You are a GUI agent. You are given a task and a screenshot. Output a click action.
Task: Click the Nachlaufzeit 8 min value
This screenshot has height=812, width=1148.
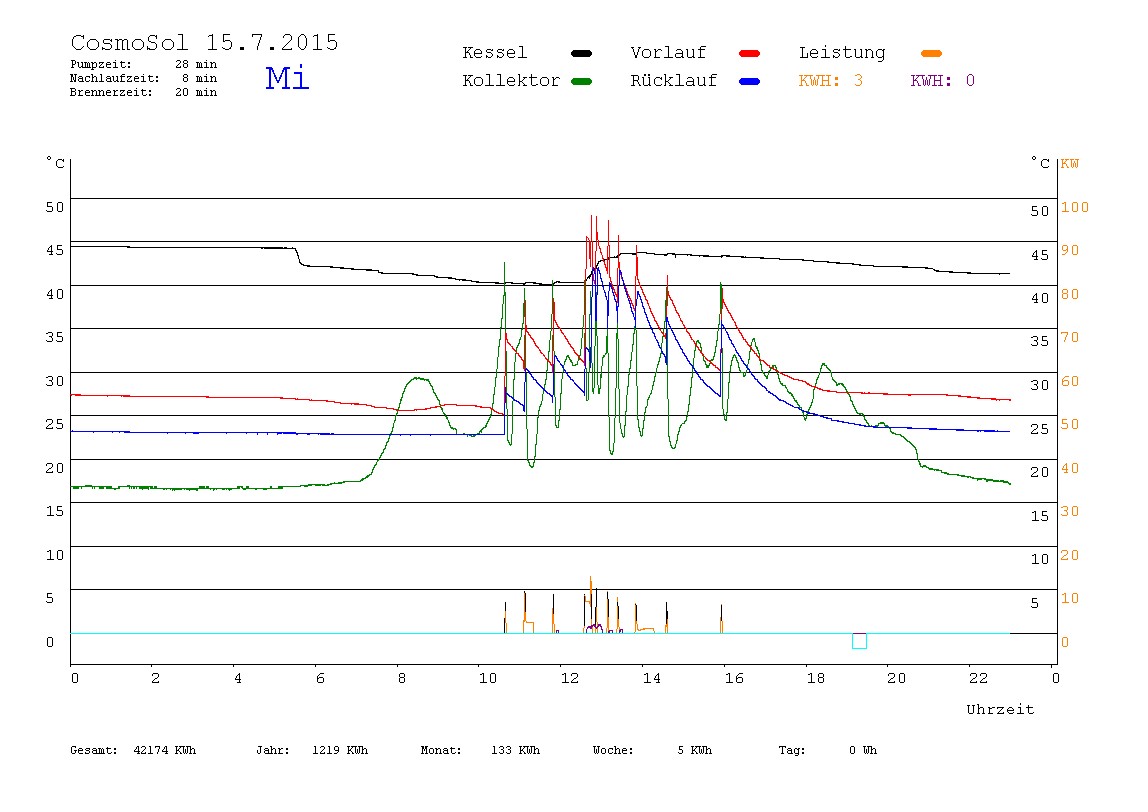tap(199, 78)
